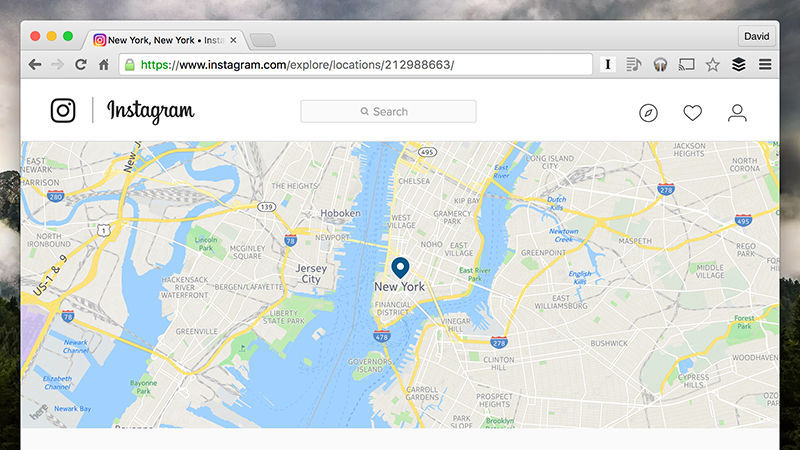Go to browser home page icon
800x450 pixels.
pos(104,65)
